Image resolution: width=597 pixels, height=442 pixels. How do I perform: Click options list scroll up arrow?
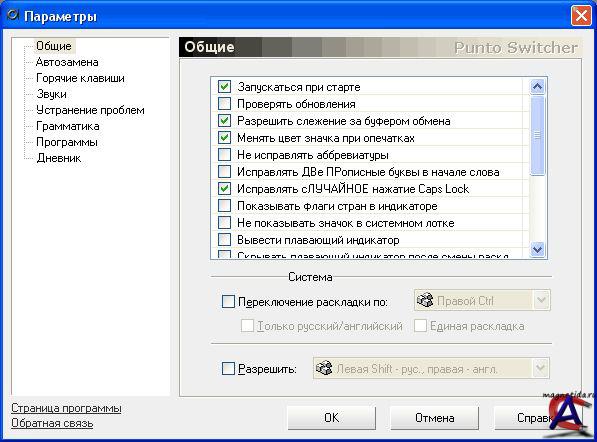(537, 87)
